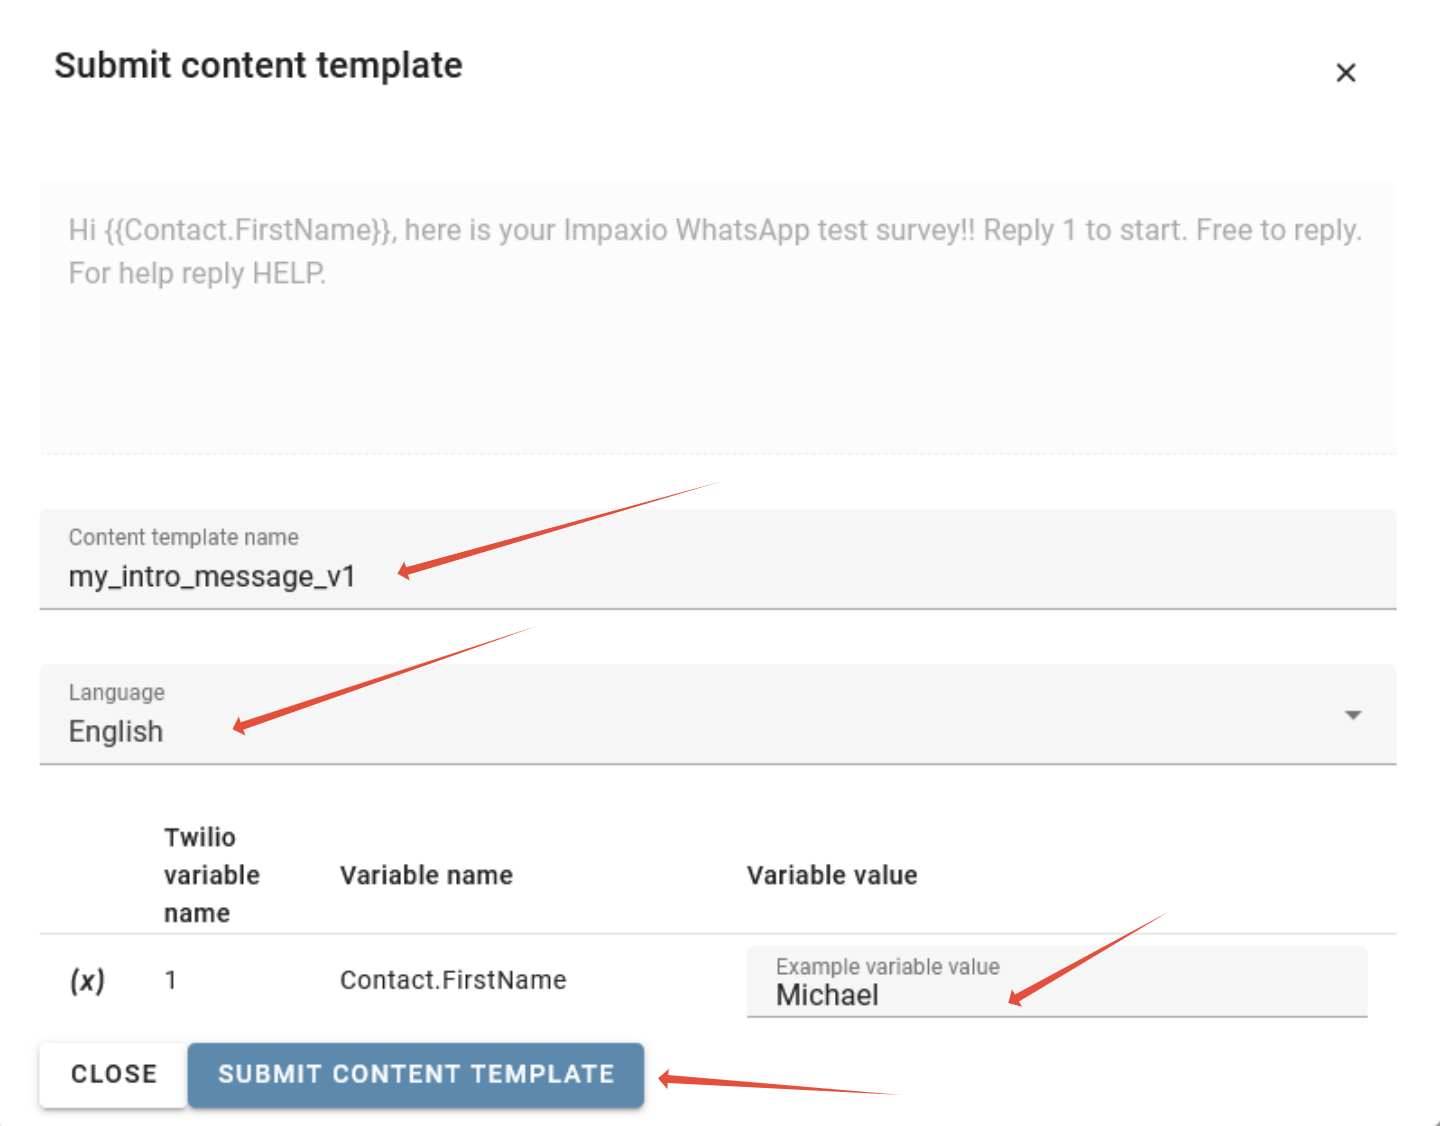Click the Language label text
This screenshot has height=1126, width=1440.
click(x=117, y=692)
